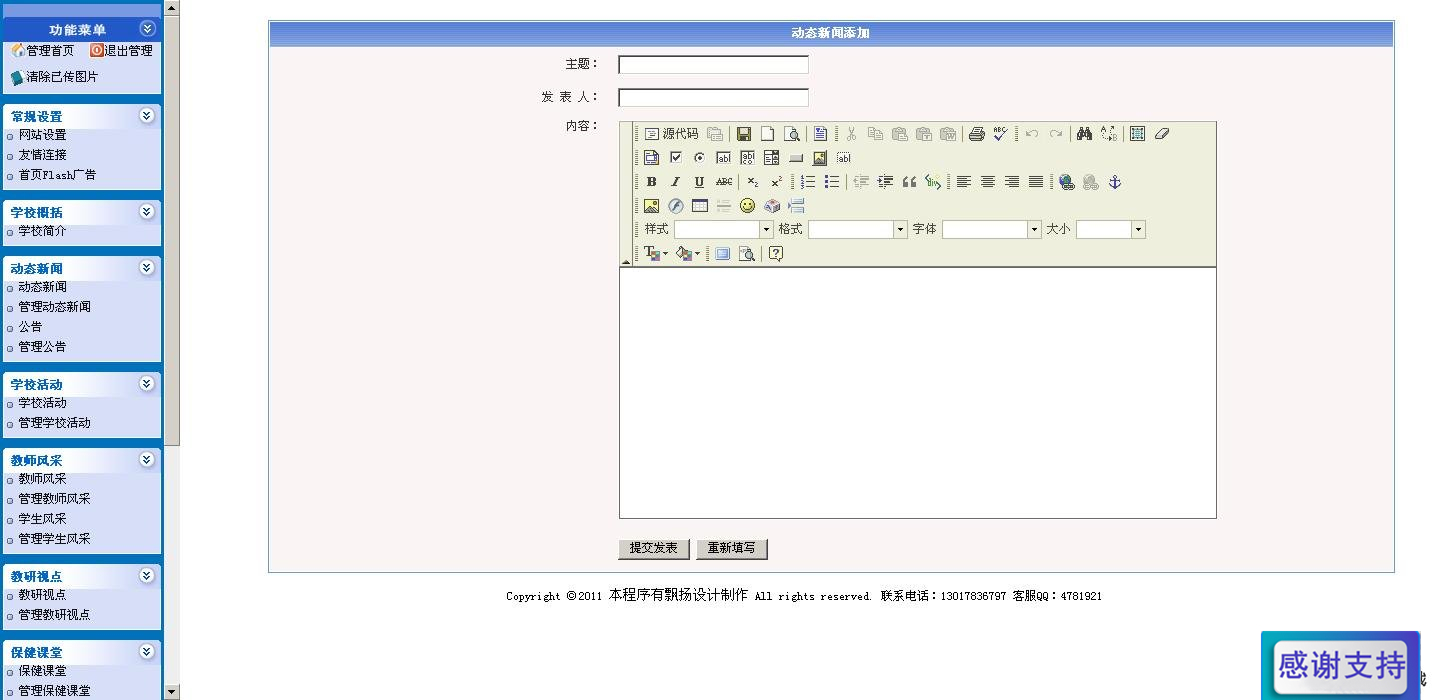Apply blockquote formatting

click(x=909, y=182)
